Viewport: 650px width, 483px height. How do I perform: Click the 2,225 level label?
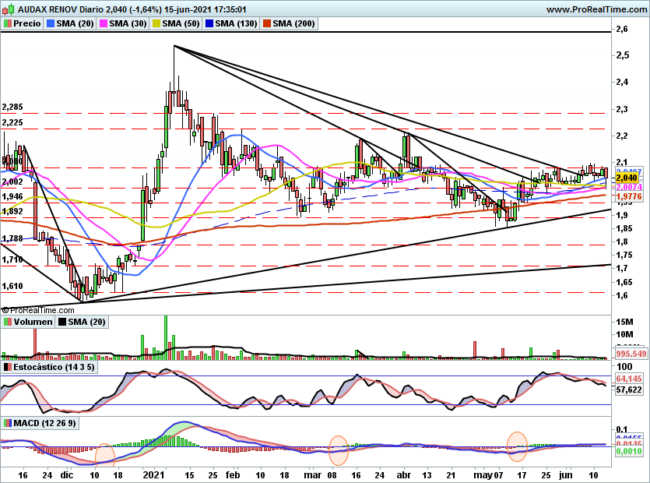(12, 122)
